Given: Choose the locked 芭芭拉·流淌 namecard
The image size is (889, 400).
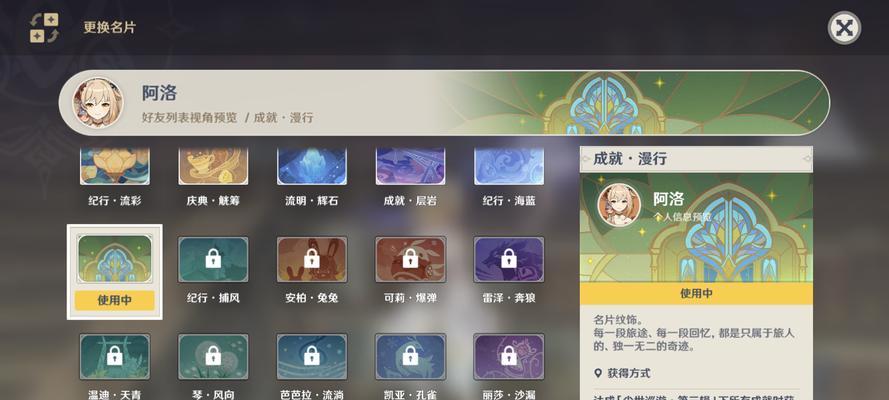Looking at the screenshot, I should pyautogui.click(x=312, y=356).
